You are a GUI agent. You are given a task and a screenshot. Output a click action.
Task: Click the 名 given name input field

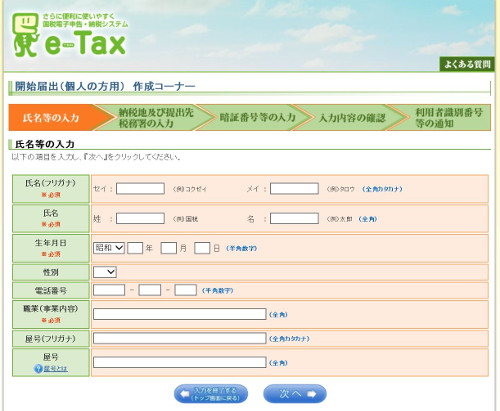[294, 219]
